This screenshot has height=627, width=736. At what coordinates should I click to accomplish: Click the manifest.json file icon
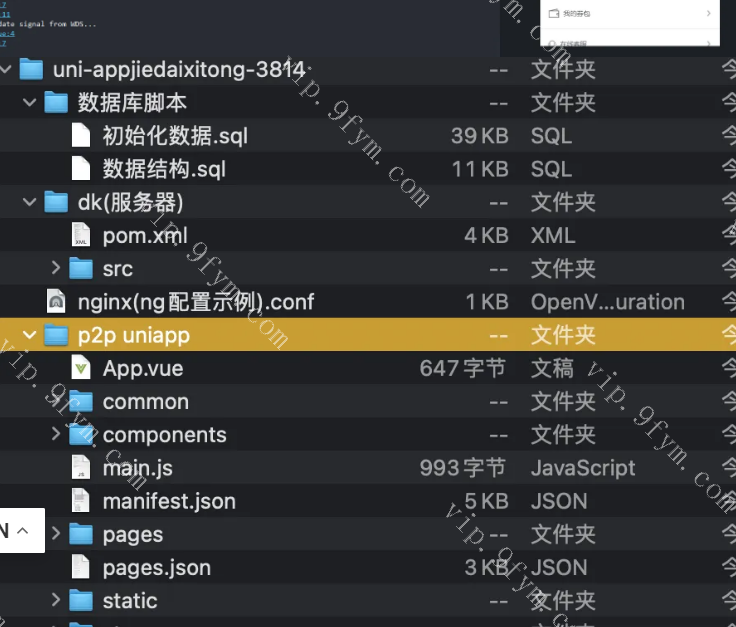coord(81,500)
